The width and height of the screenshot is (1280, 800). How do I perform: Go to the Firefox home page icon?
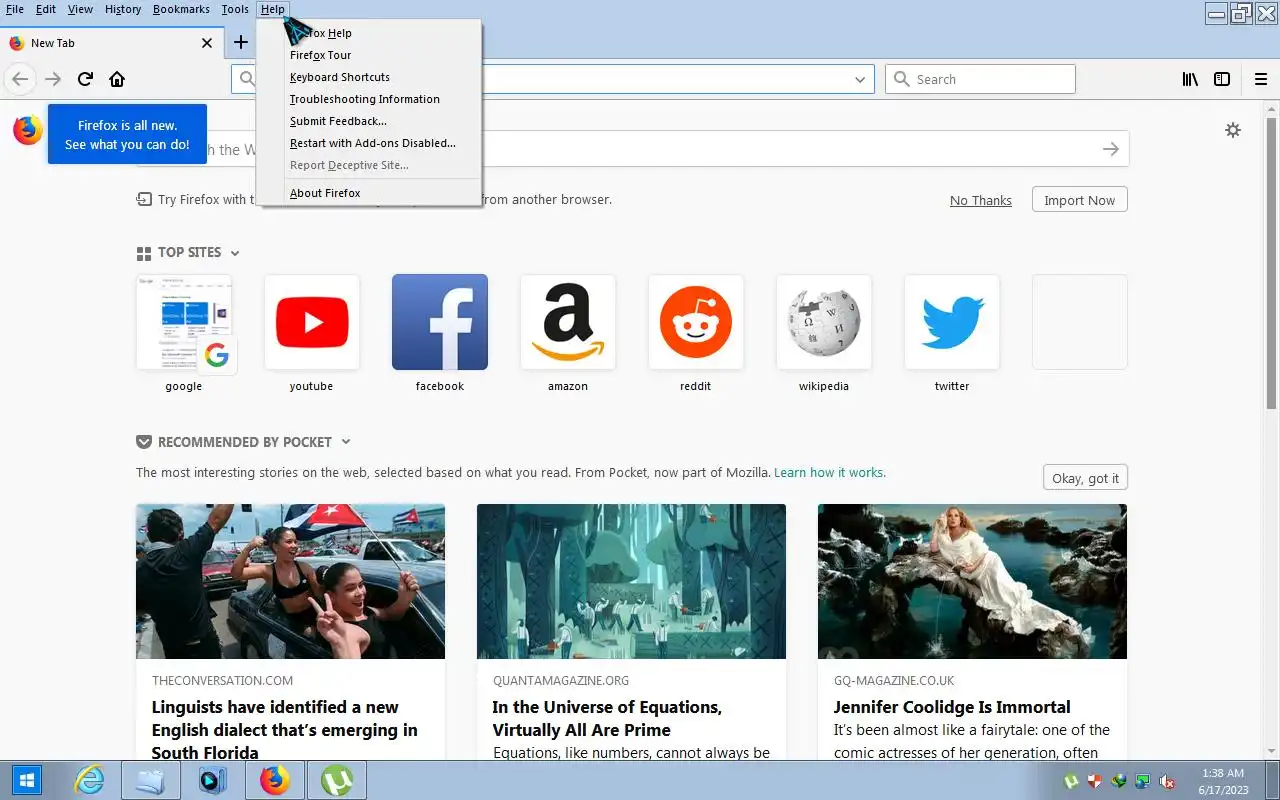coord(117,79)
